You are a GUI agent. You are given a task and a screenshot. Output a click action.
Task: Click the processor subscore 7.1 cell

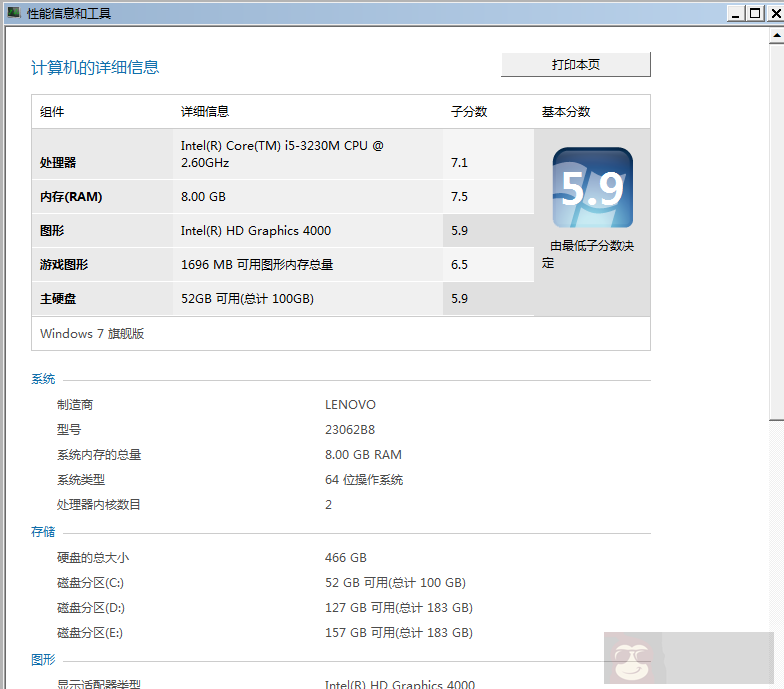(459, 163)
